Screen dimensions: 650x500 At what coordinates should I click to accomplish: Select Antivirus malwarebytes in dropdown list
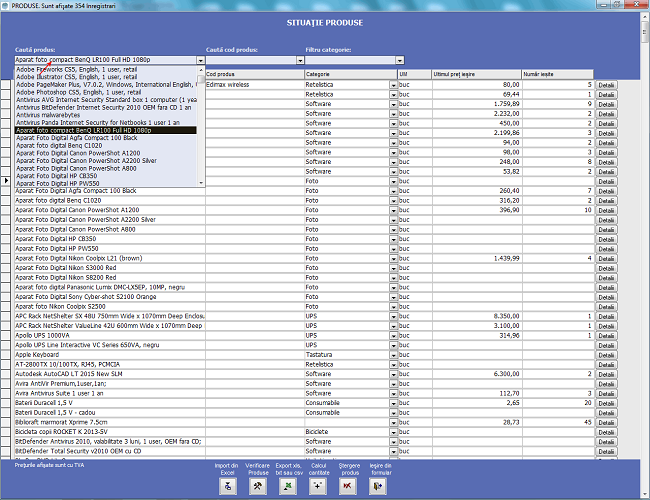(106, 115)
